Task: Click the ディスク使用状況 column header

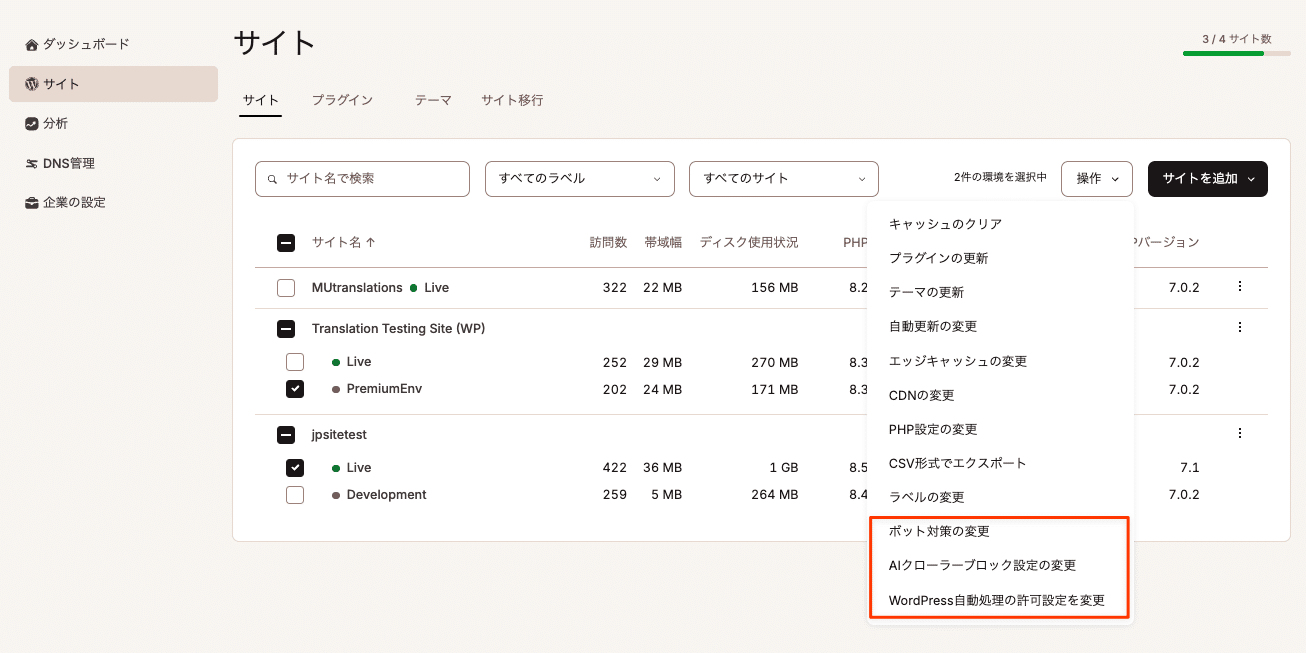Action: [749, 242]
